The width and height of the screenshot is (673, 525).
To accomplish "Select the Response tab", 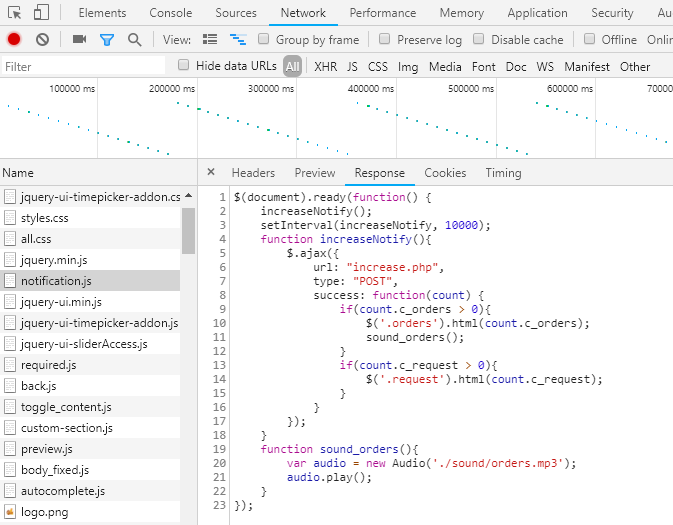I will [x=379, y=173].
